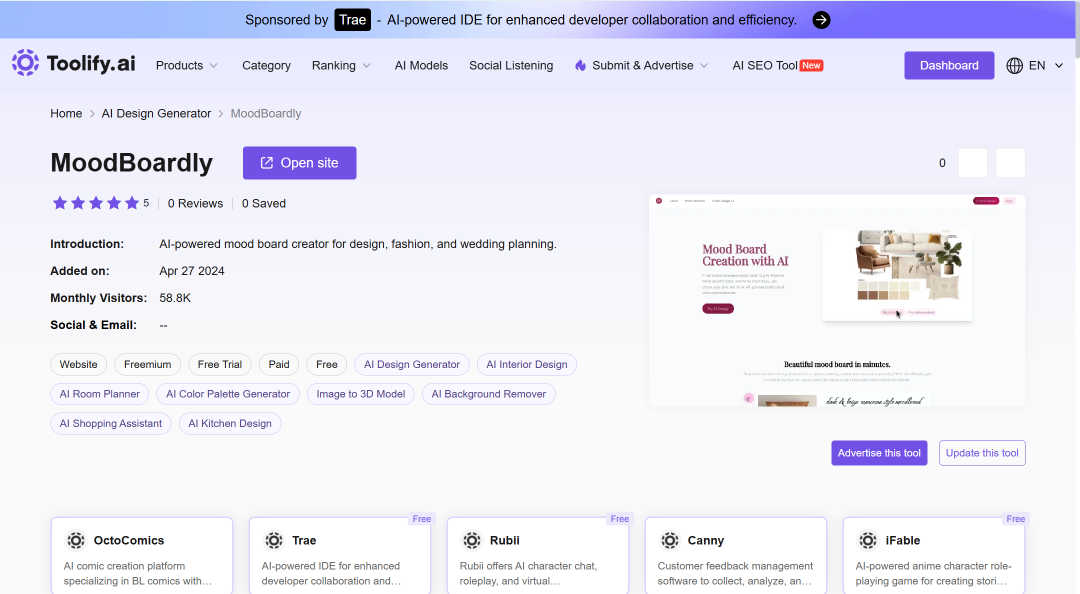Click AI Design Generator breadcrumb link
The height and width of the screenshot is (594, 1080).
(156, 114)
